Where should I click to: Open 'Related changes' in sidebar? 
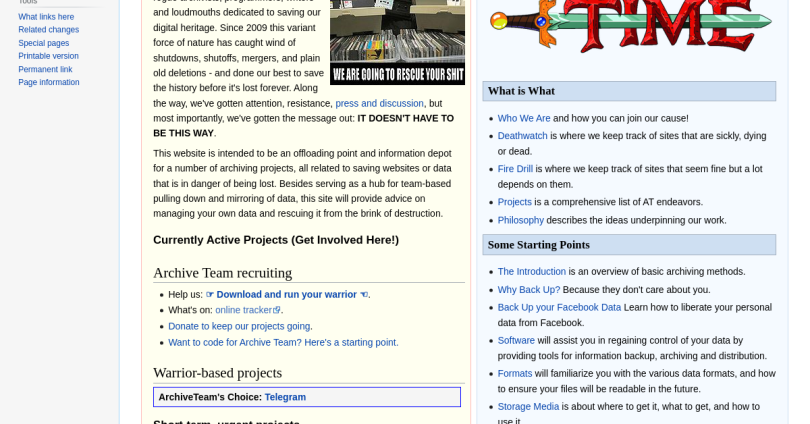[48, 30]
